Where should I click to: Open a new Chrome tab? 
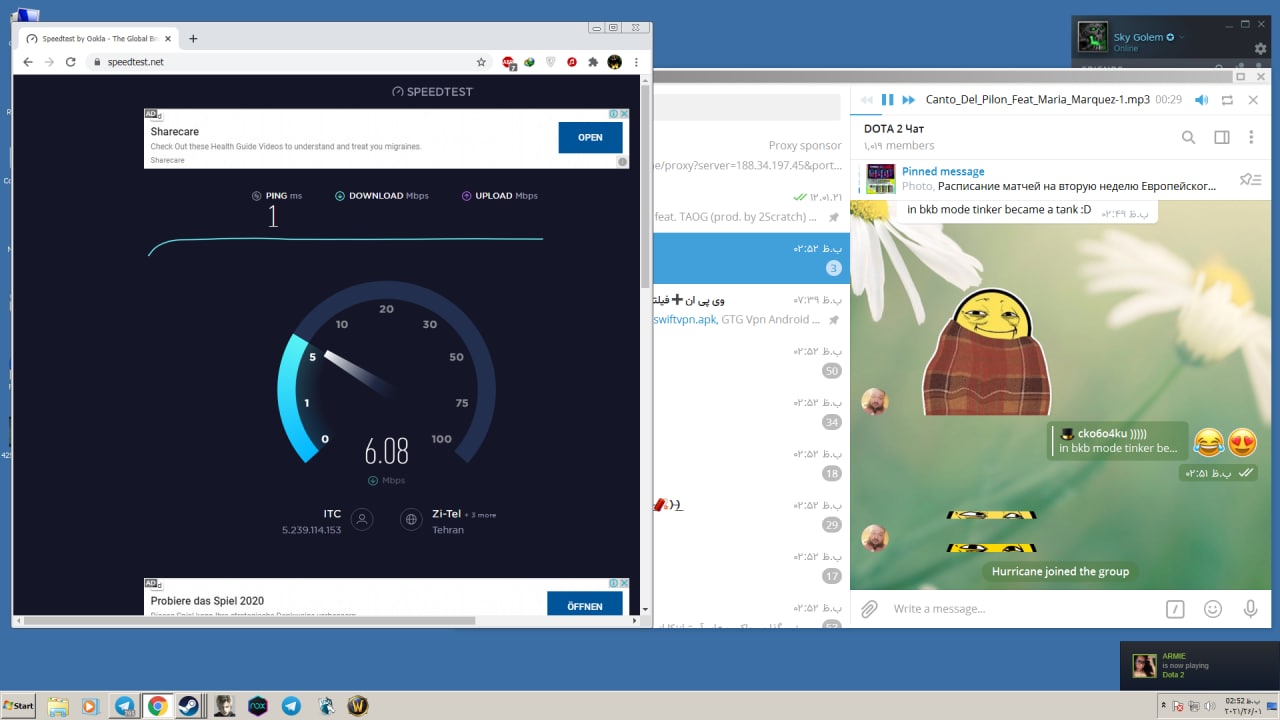[193, 39]
